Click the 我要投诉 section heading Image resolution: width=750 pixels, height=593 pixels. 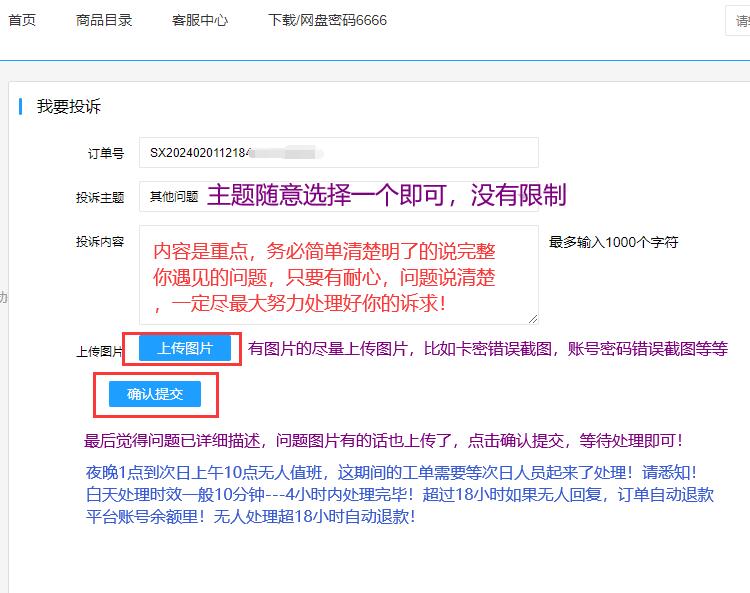[x=69, y=107]
